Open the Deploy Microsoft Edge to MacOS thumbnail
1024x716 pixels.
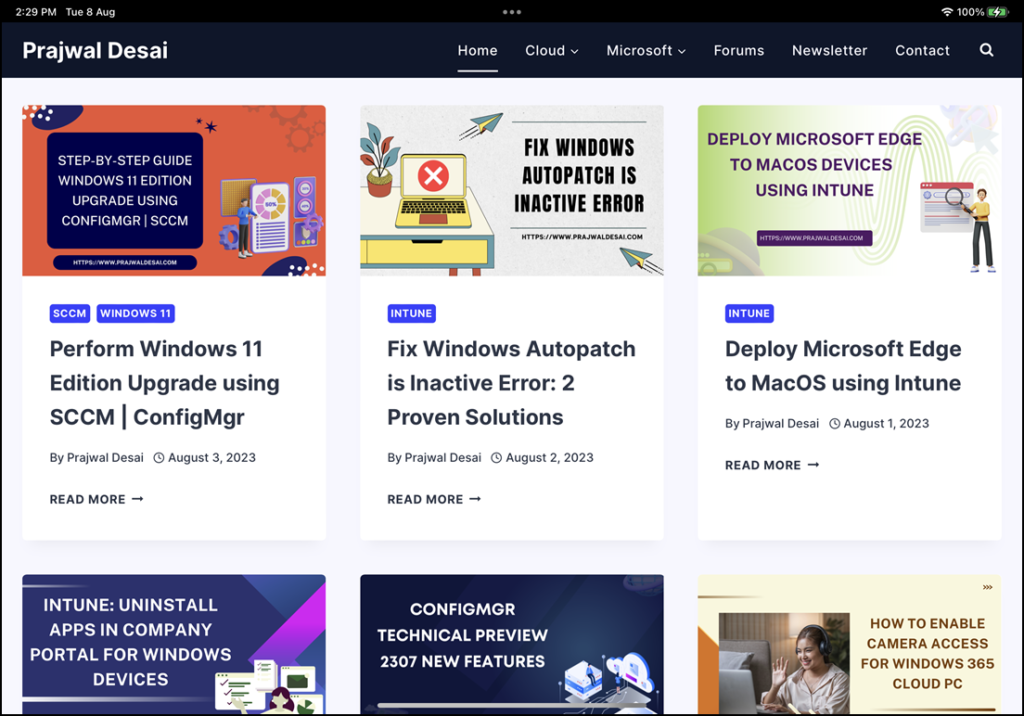click(x=849, y=191)
